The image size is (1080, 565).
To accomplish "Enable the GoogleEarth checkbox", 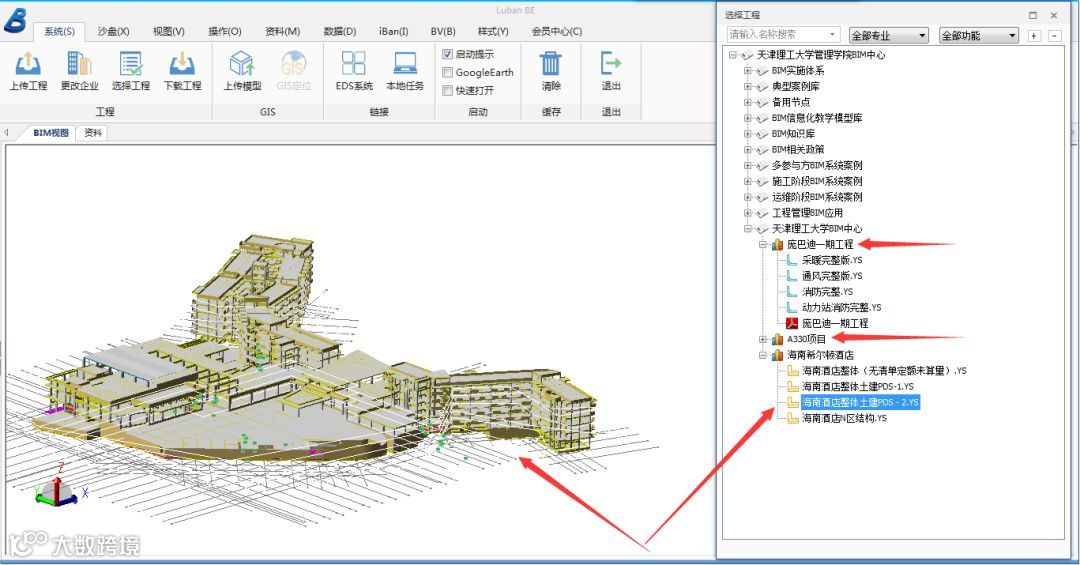I will tap(447, 72).
